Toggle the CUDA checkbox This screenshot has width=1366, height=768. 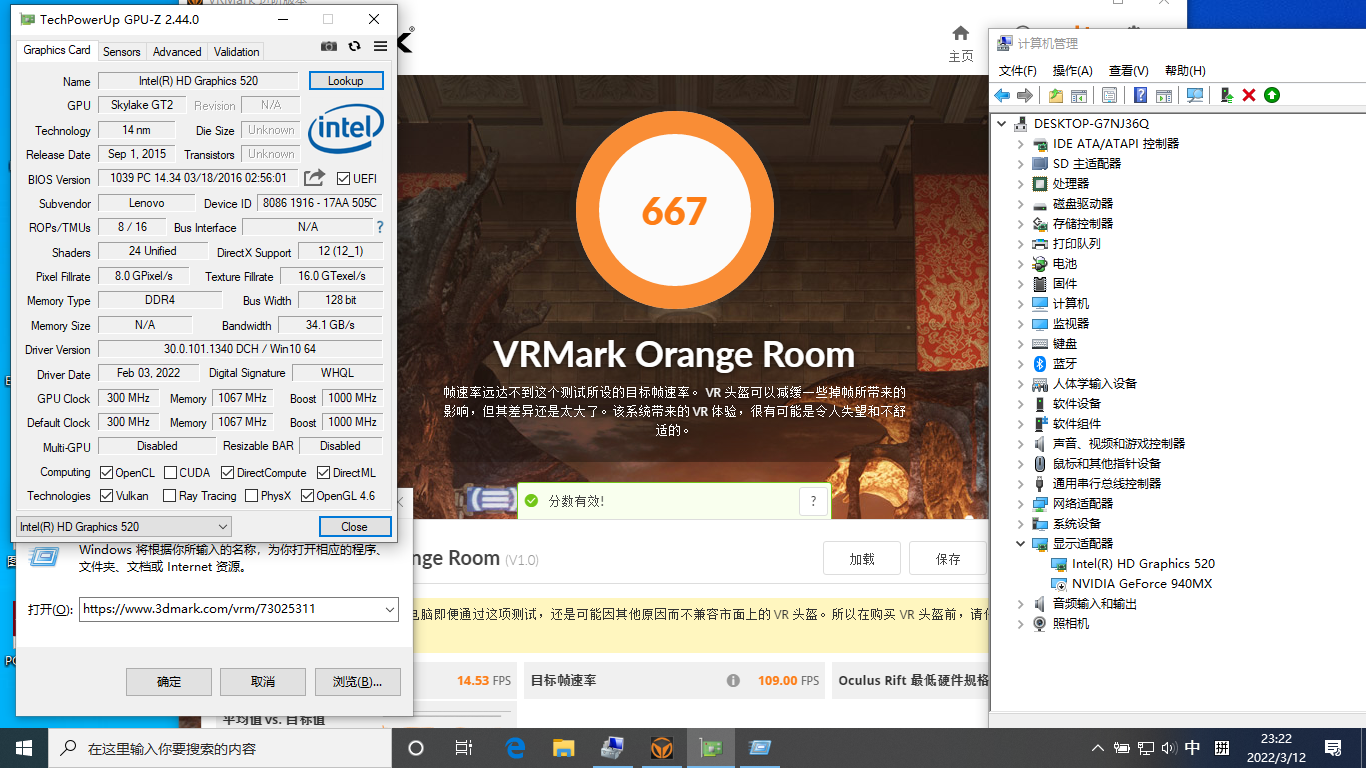[171, 473]
